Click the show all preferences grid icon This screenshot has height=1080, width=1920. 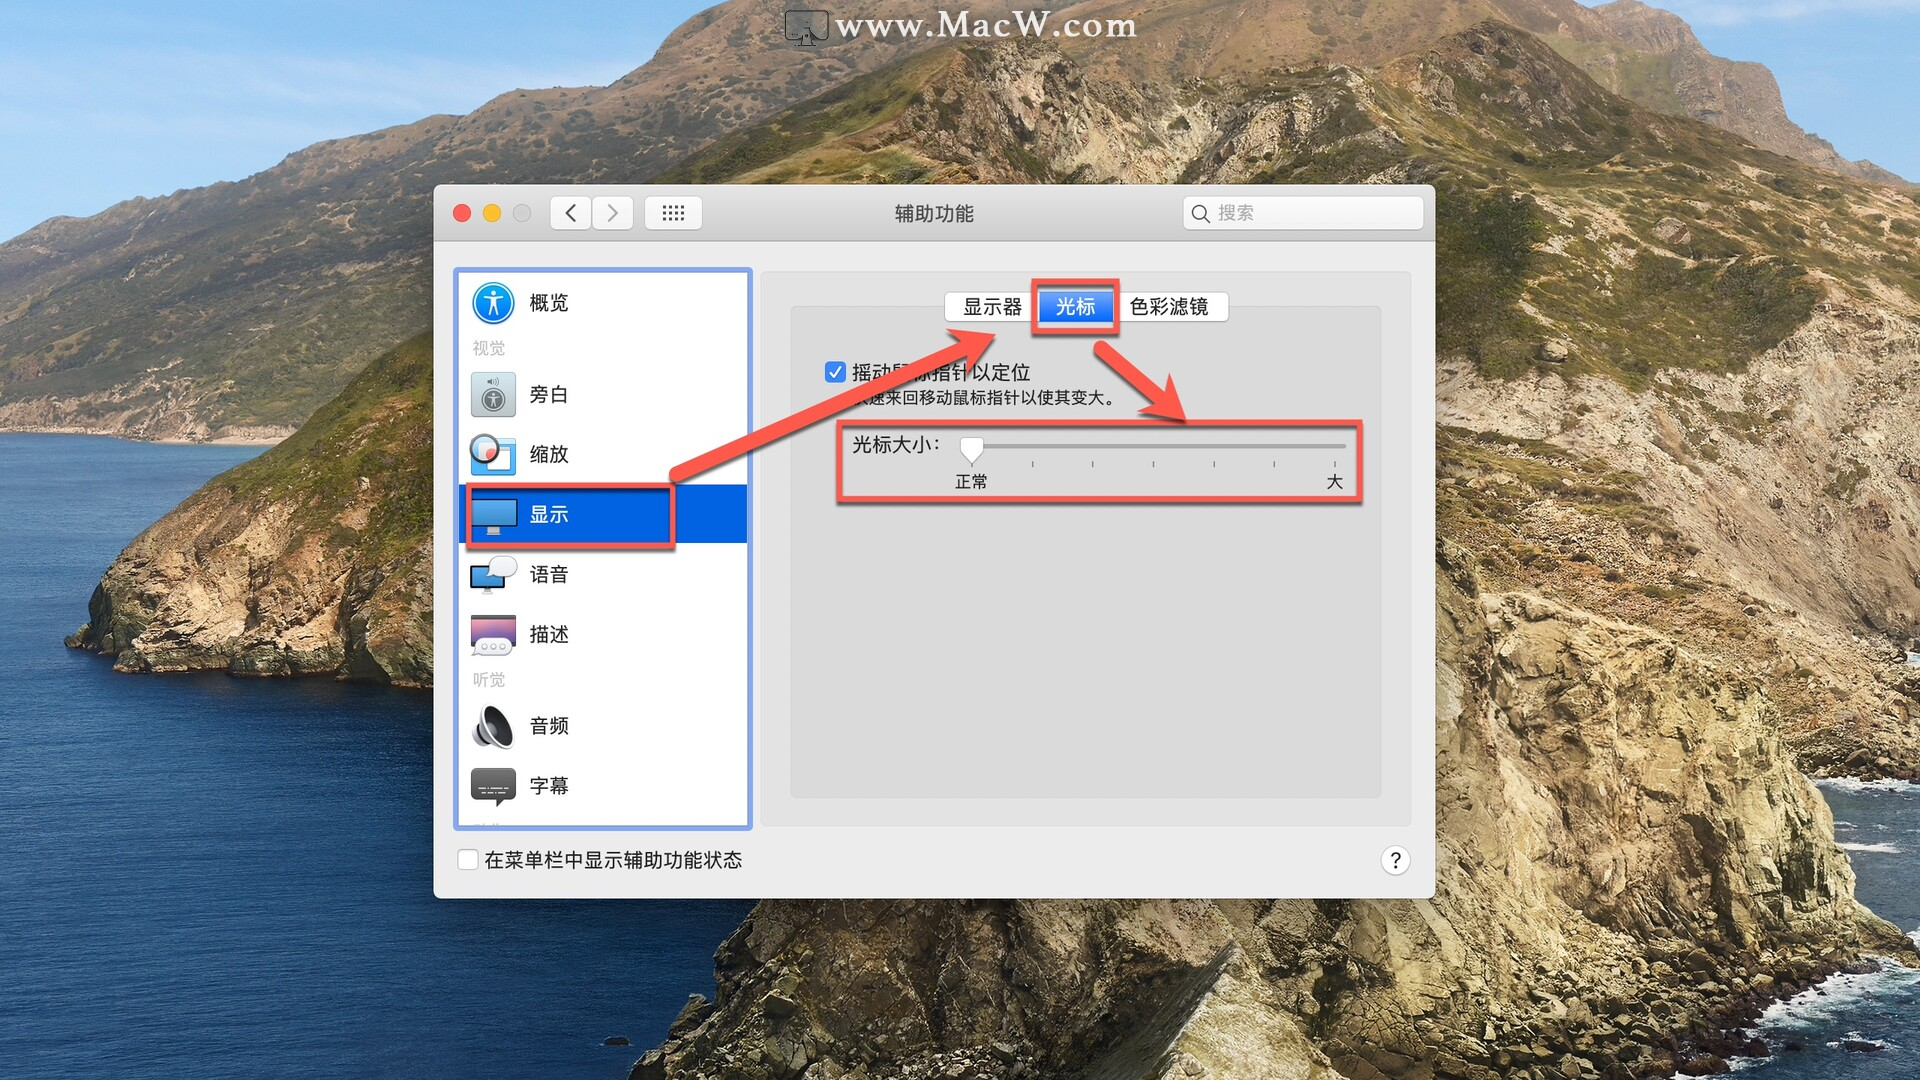pos(673,213)
